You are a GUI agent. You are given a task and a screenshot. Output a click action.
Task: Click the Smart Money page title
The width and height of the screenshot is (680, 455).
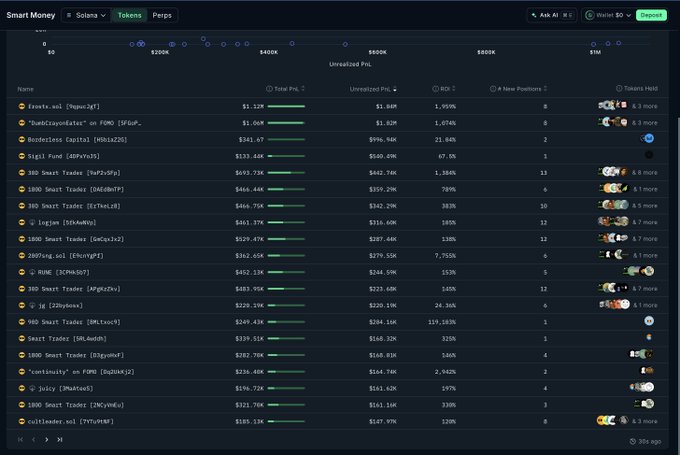coord(31,15)
